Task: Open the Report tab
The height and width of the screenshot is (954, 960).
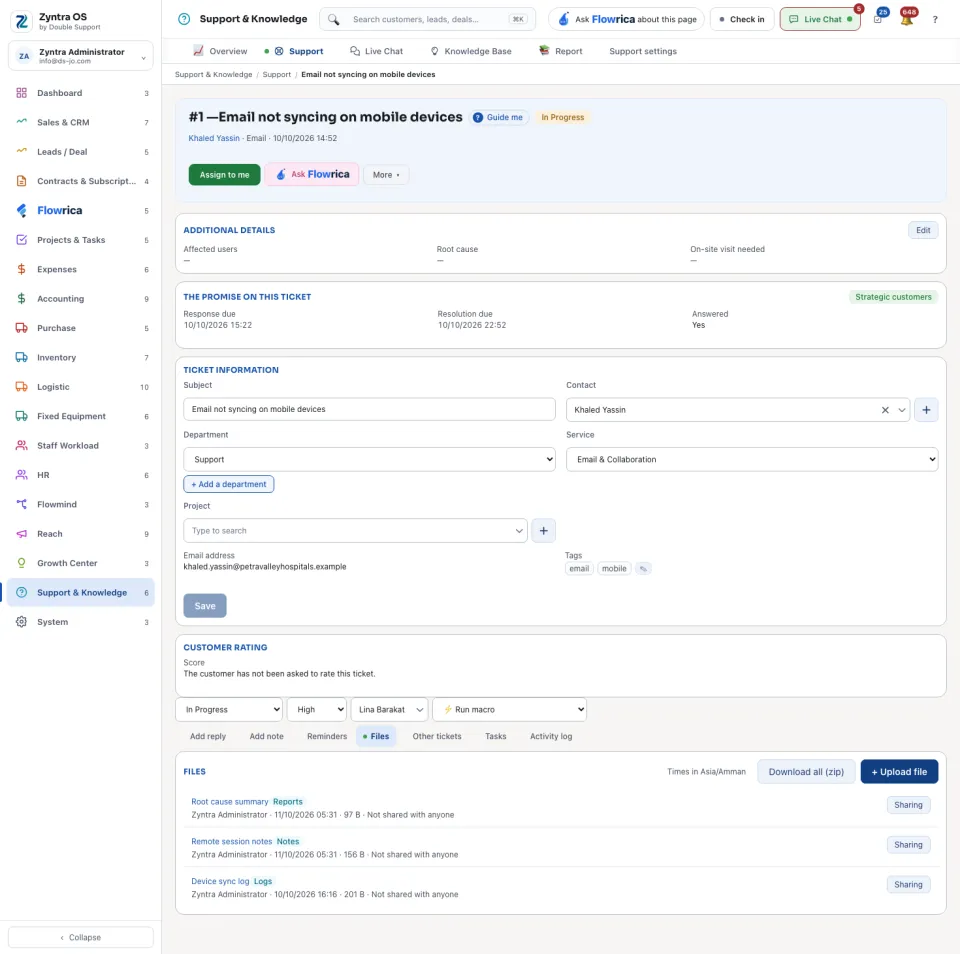Action: click(561, 51)
